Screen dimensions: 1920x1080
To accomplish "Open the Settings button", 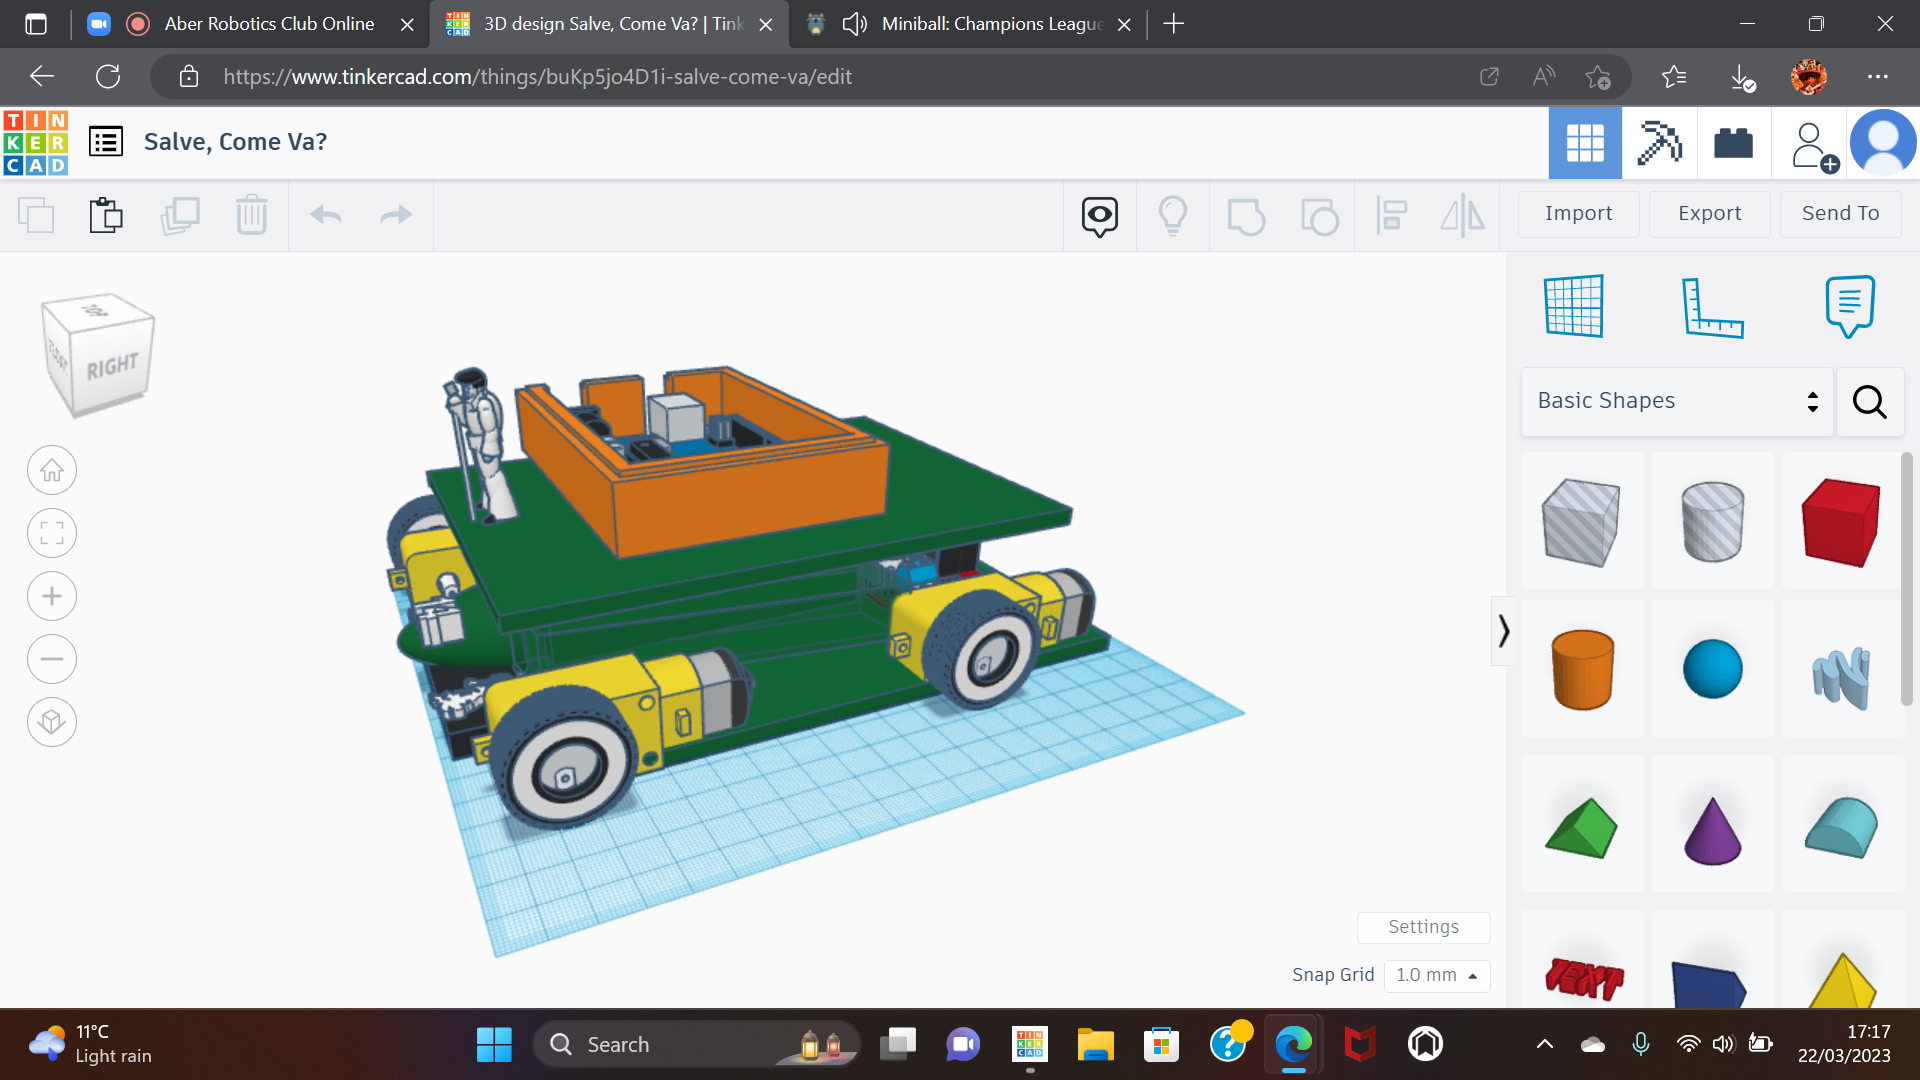I will (1423, 927).
